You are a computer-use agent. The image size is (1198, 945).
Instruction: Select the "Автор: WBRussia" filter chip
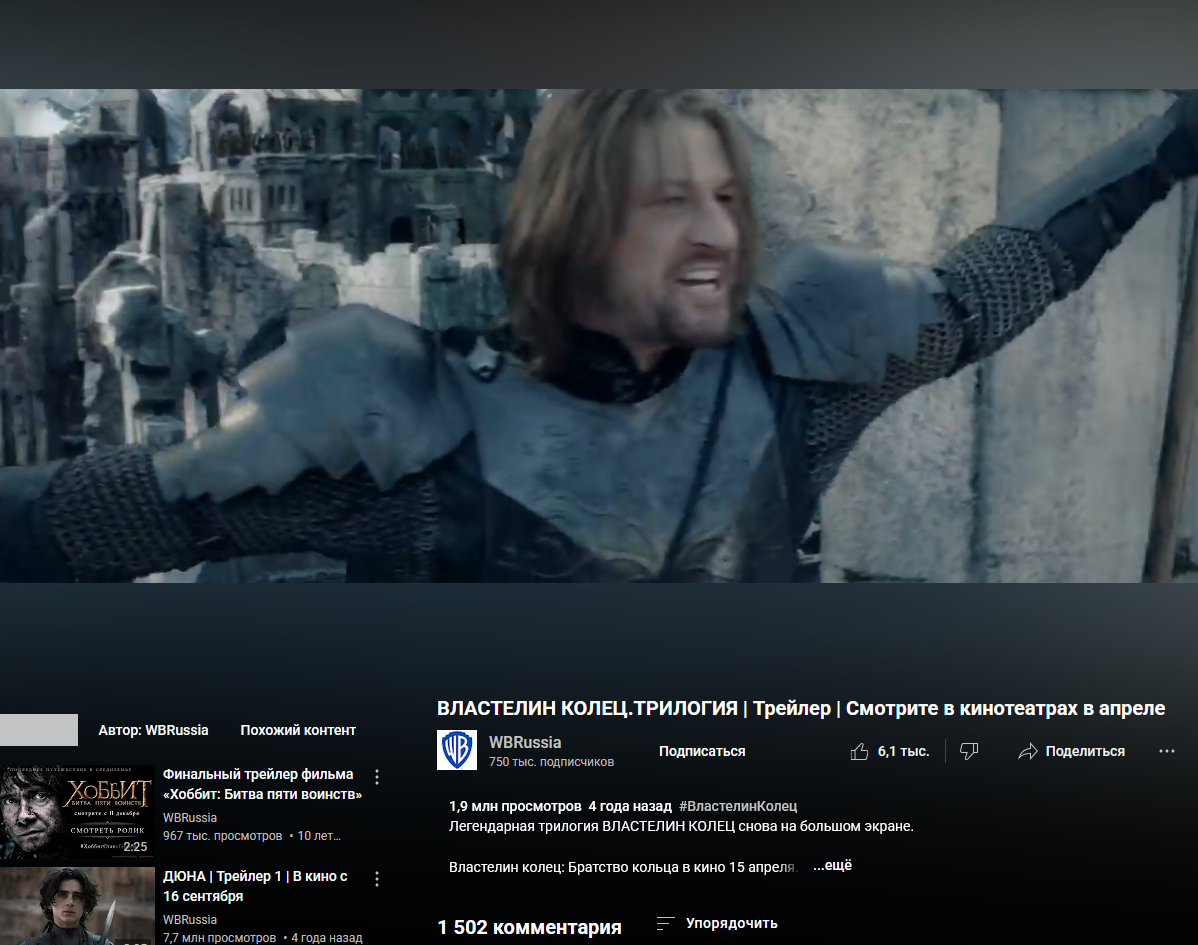153,730
